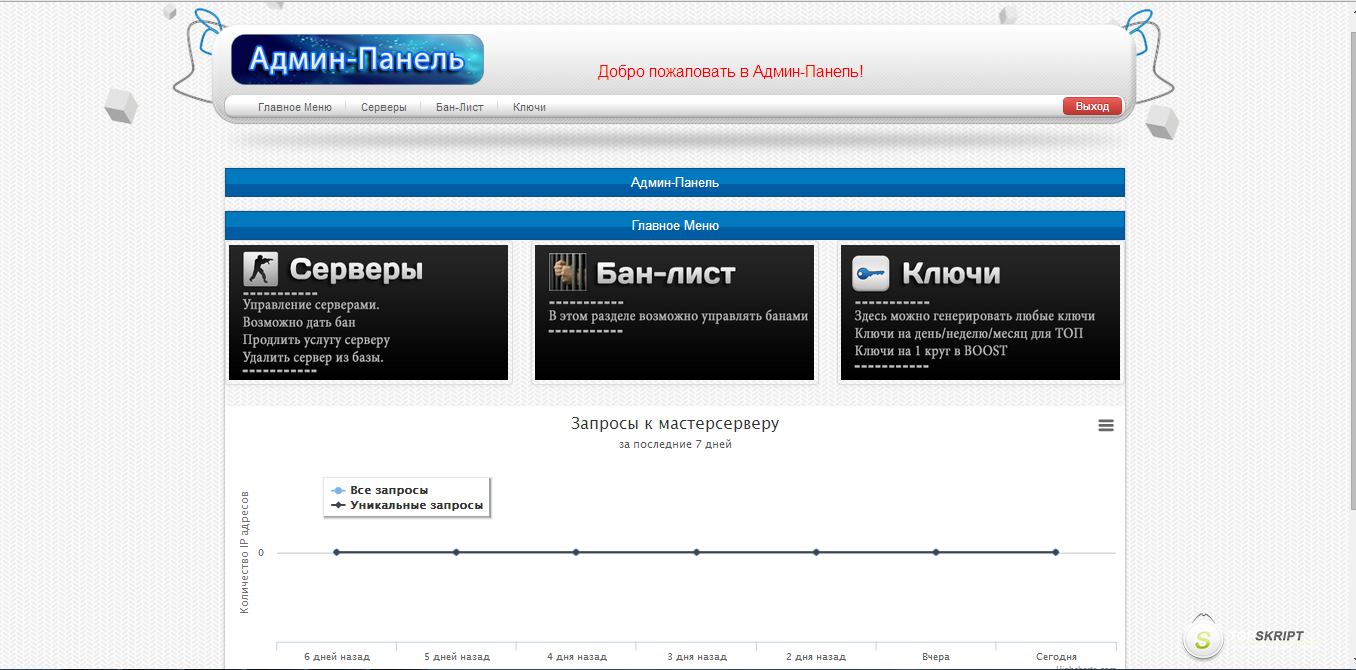This screenshot has height=670, width=1356.
Task: Click data point above 6 дней назад
Action: point(337,552)
